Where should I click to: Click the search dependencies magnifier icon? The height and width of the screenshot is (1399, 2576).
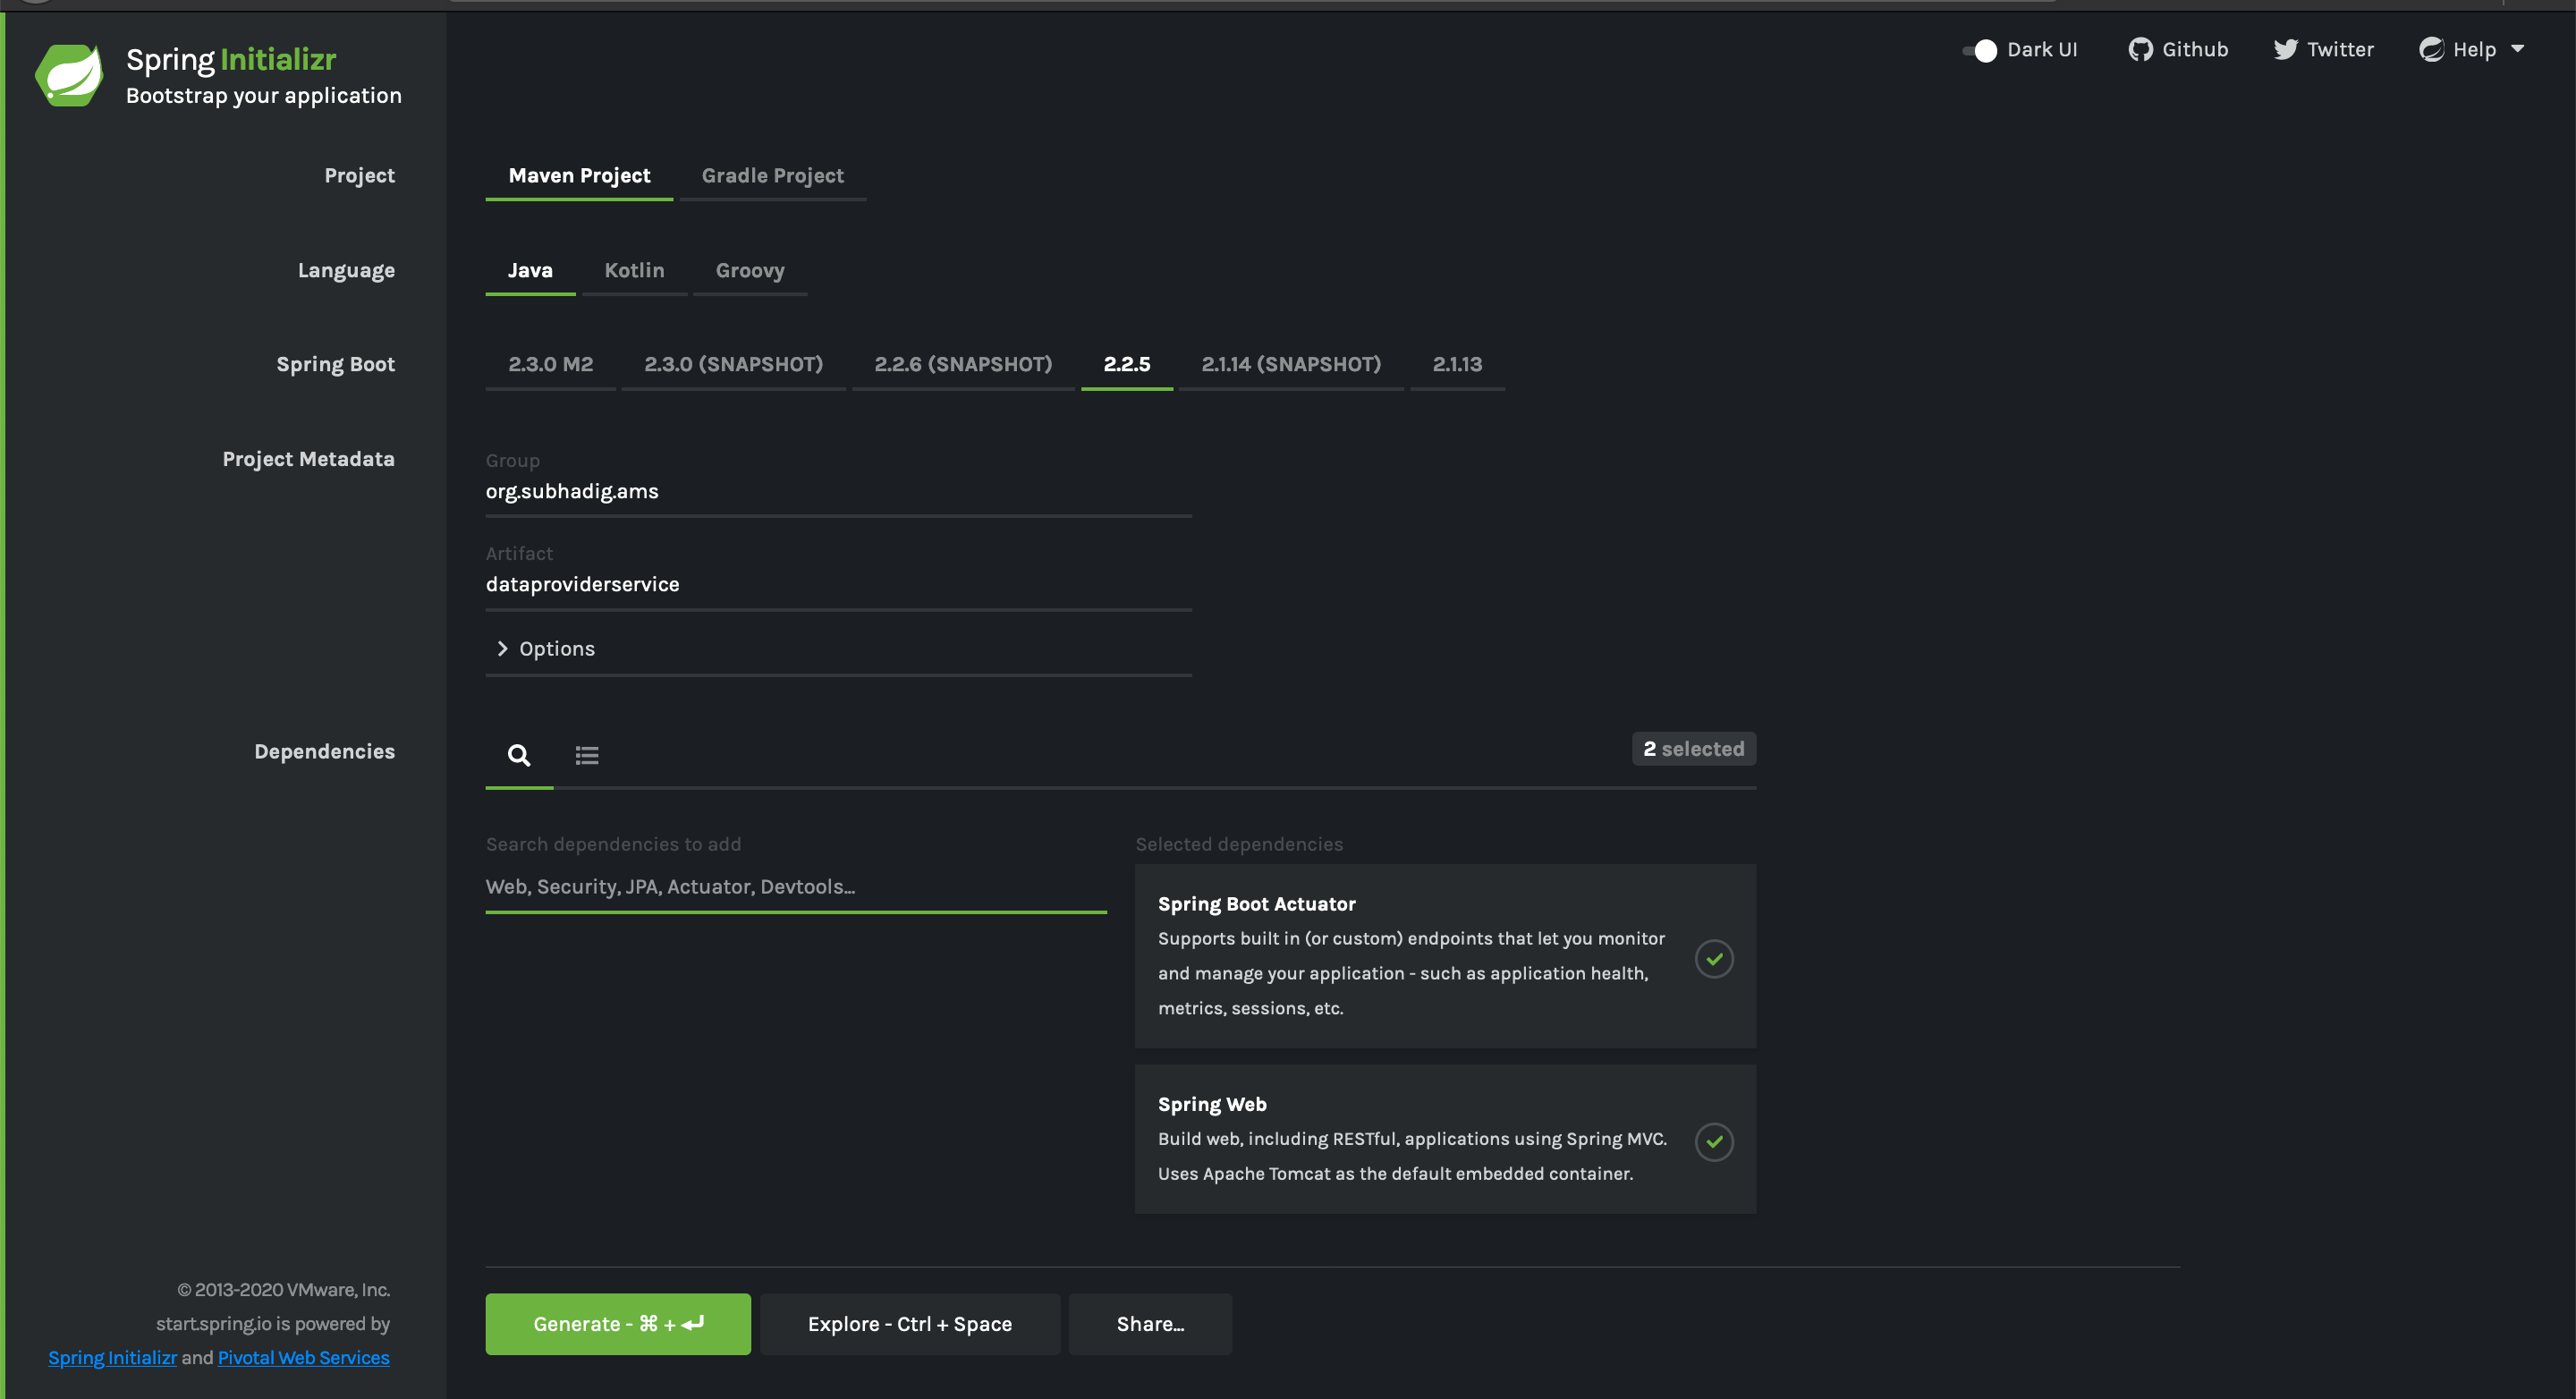point(520,755)
